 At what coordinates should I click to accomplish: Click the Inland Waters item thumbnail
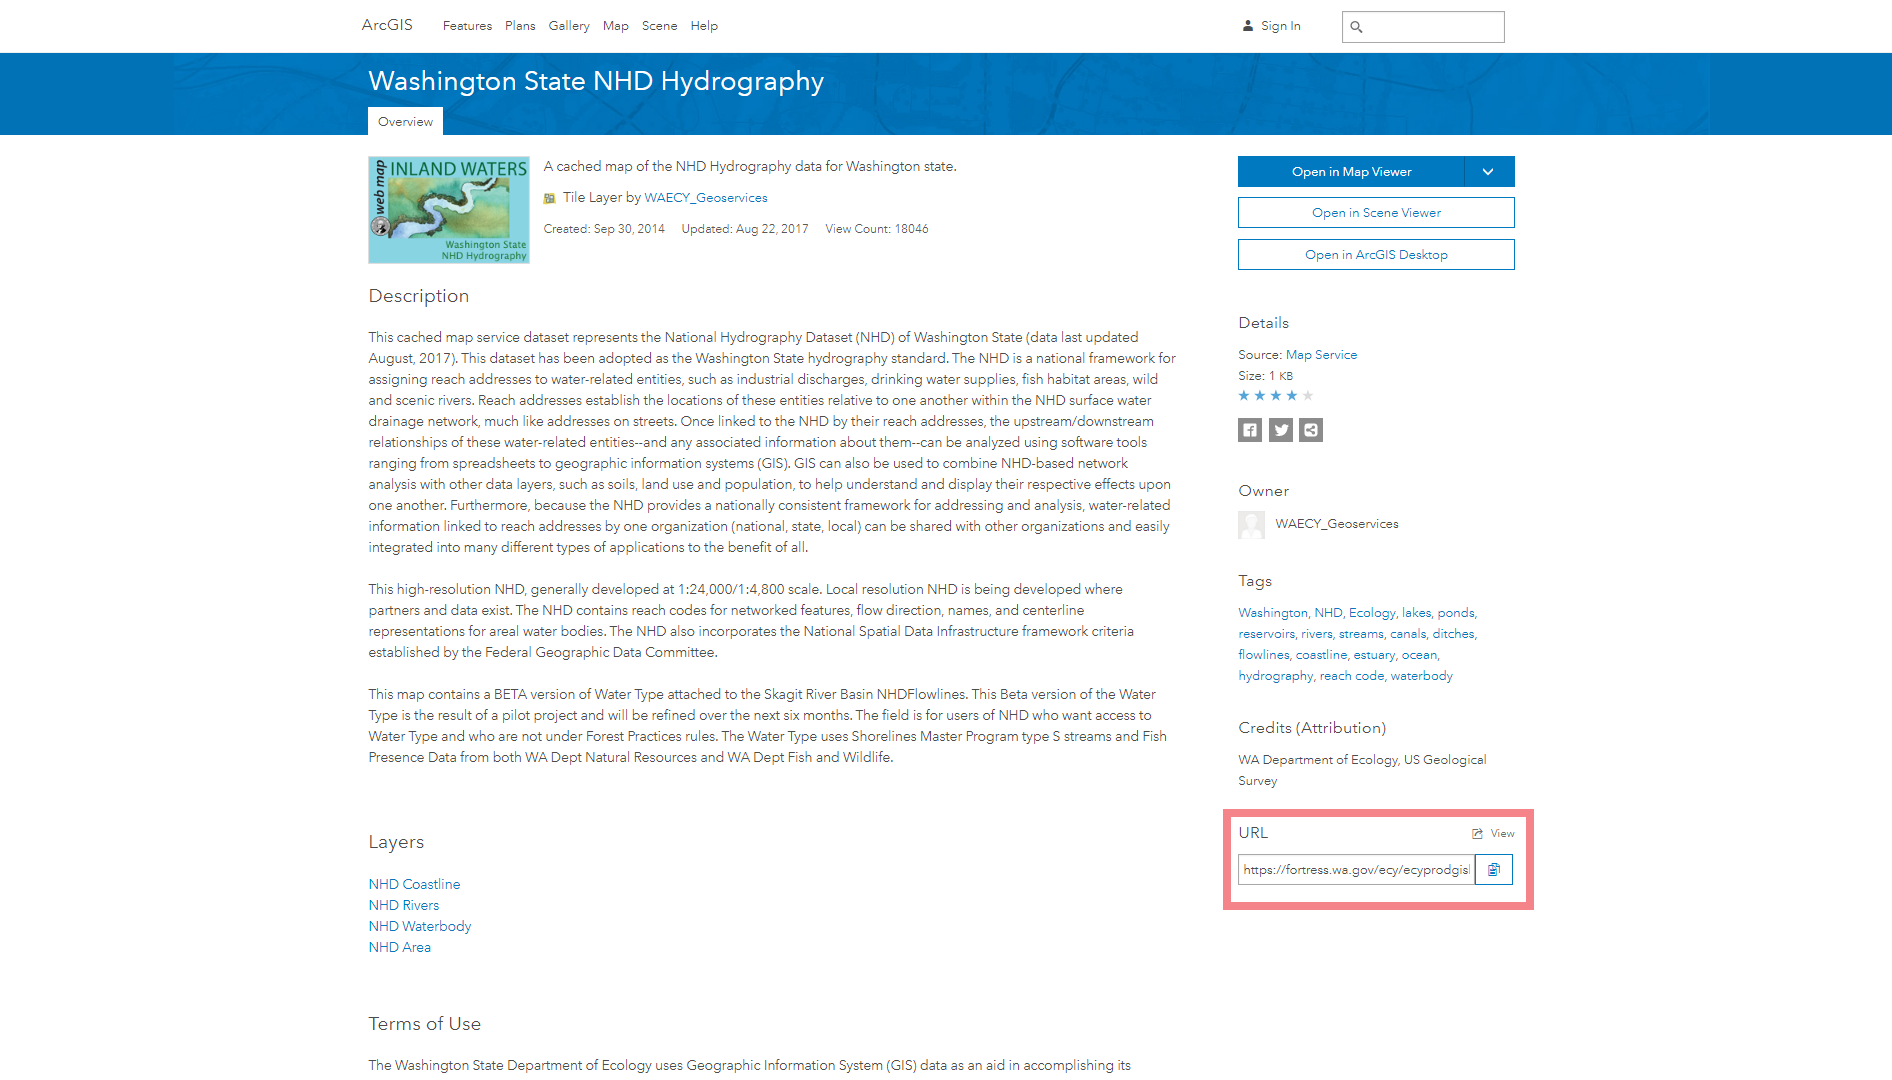pos(449,210)
